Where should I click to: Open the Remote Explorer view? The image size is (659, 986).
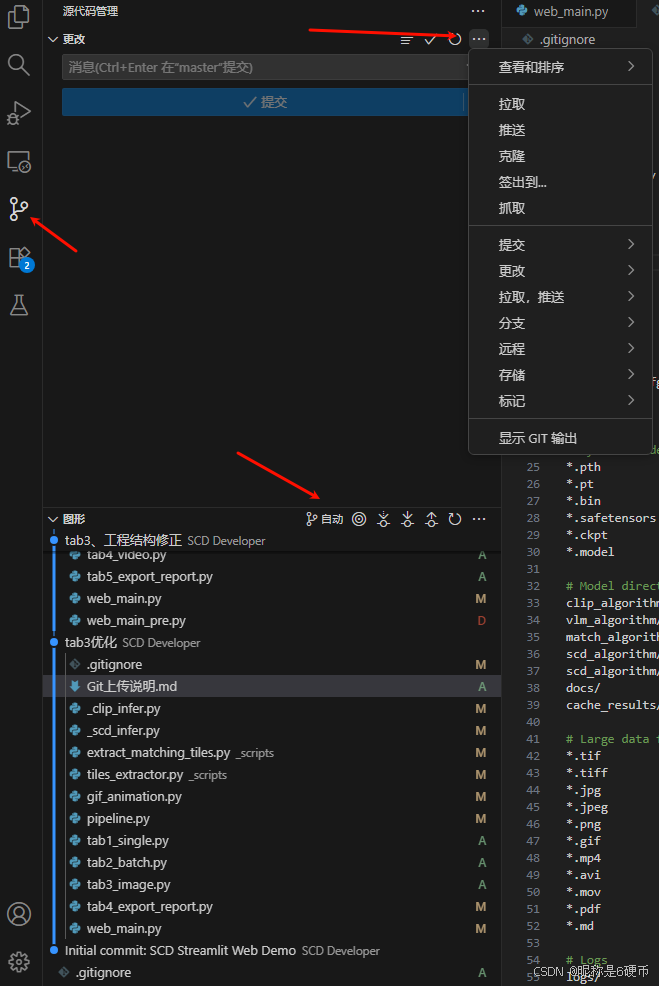click(19, 162)
